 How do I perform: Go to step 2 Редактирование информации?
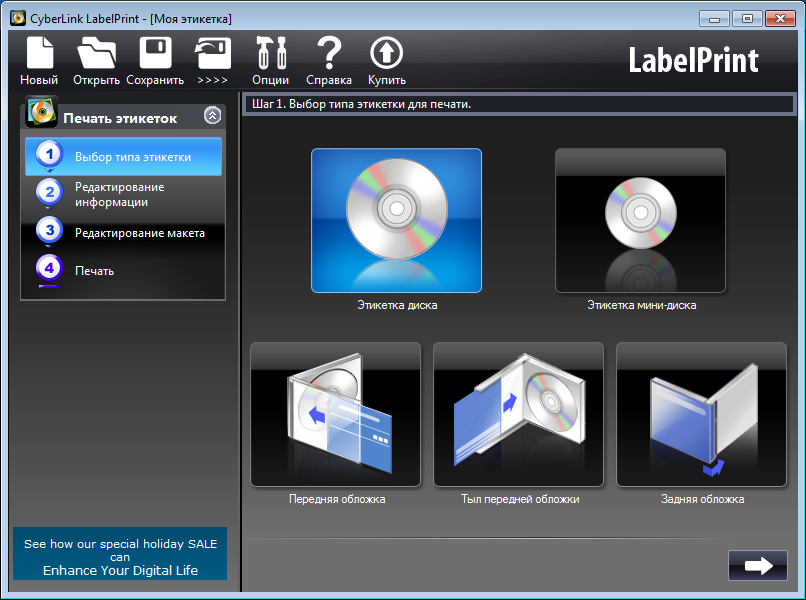(123, 194)
